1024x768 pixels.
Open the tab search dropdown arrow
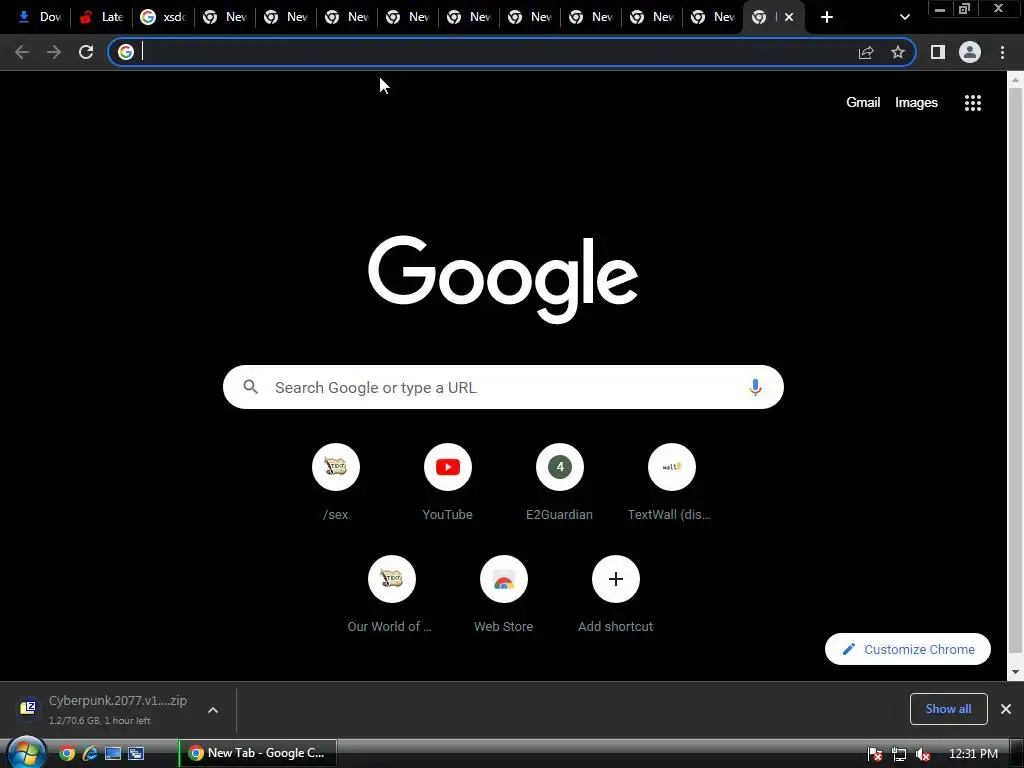click(x=904, y=17)
